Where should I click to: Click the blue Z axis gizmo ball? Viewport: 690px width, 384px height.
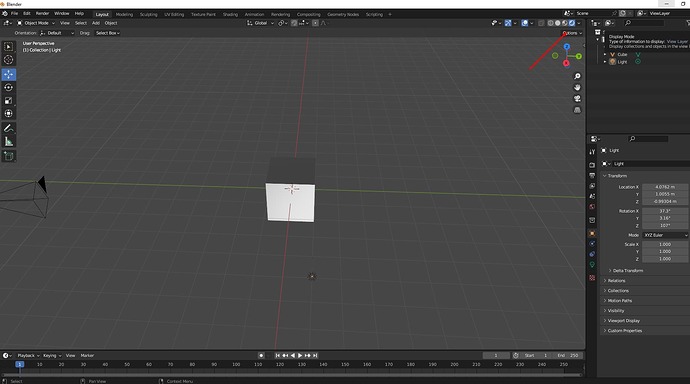[567, 47]
